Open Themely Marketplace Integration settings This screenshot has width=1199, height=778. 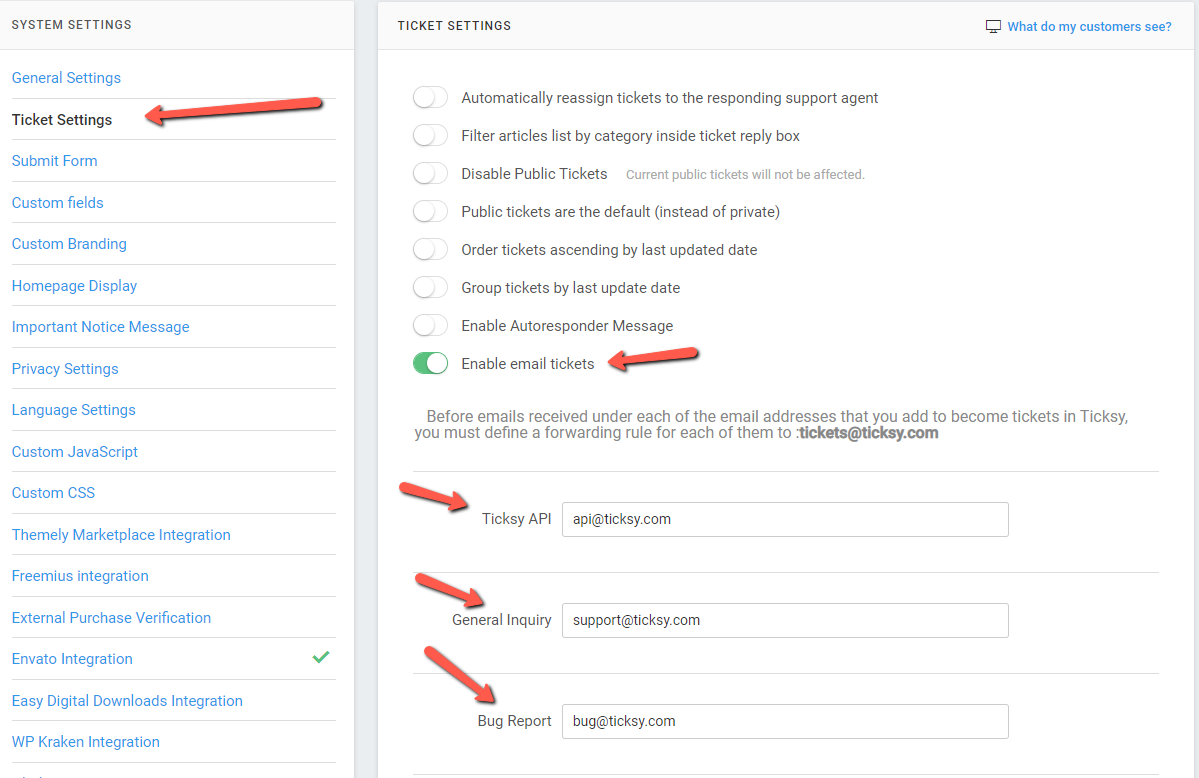pyautogui.click(x=121, y=534)
